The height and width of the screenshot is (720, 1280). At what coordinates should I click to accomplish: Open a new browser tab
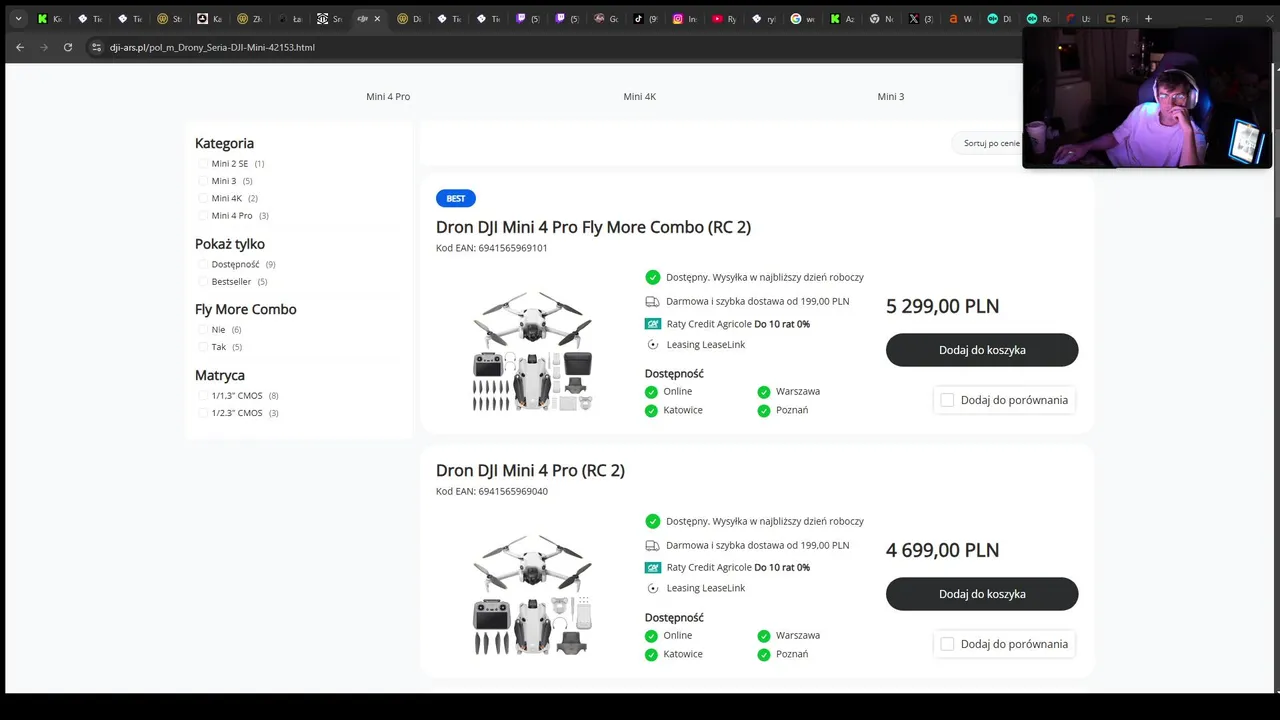(1148, 18)
